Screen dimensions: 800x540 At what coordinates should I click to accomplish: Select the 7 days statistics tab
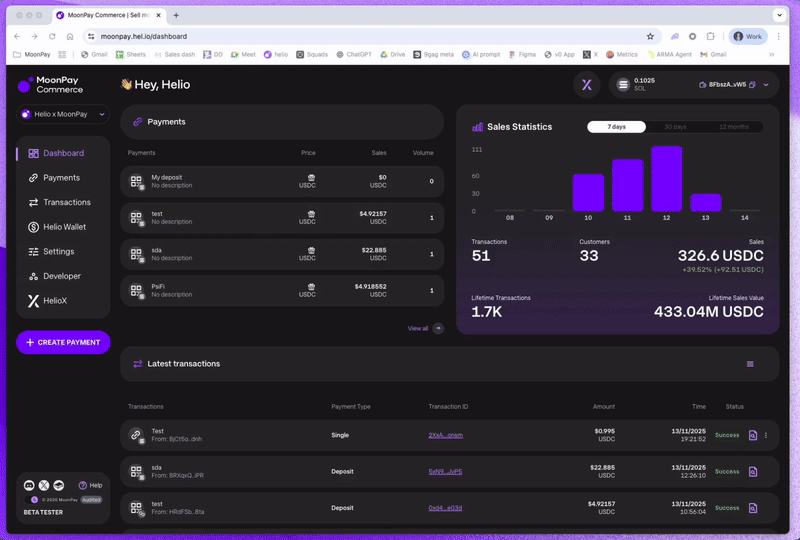[616, 127]
